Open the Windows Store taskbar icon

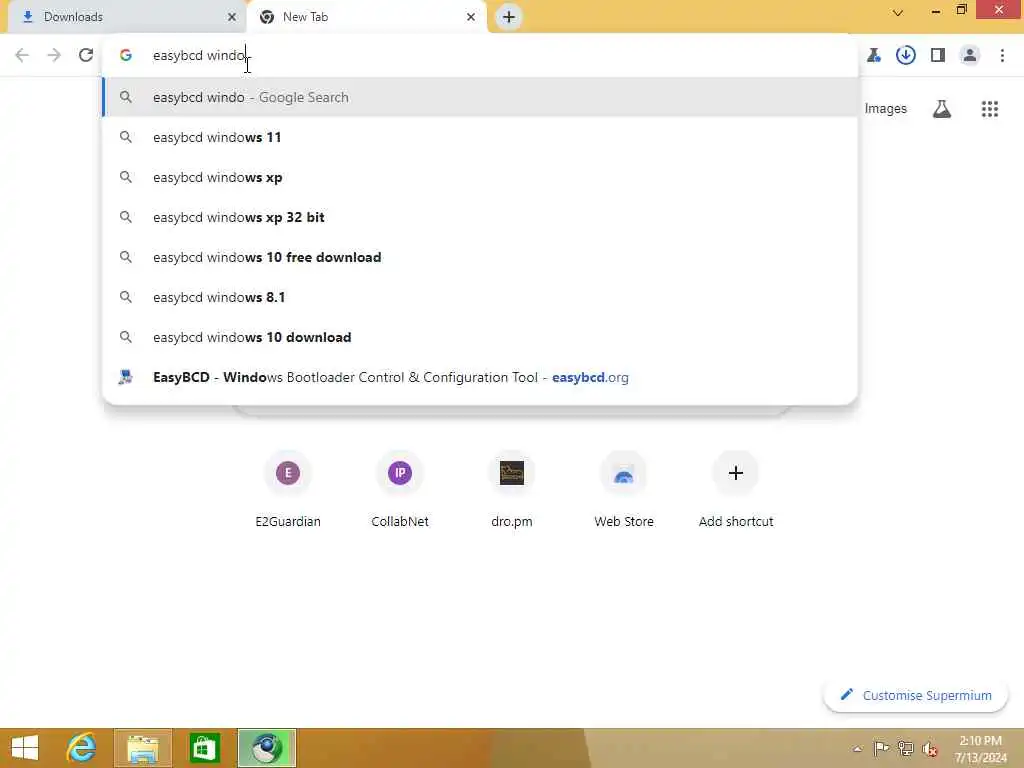tap(204, 748)
